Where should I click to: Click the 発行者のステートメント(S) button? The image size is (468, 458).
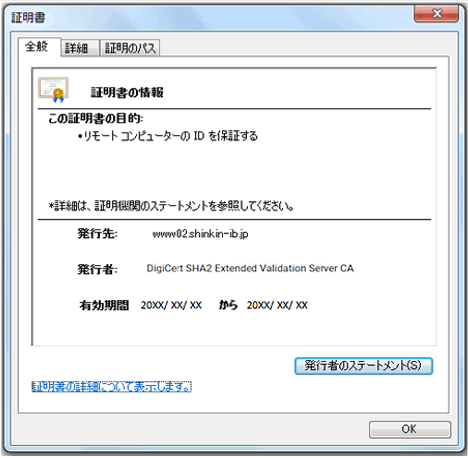tap(363, 366)
